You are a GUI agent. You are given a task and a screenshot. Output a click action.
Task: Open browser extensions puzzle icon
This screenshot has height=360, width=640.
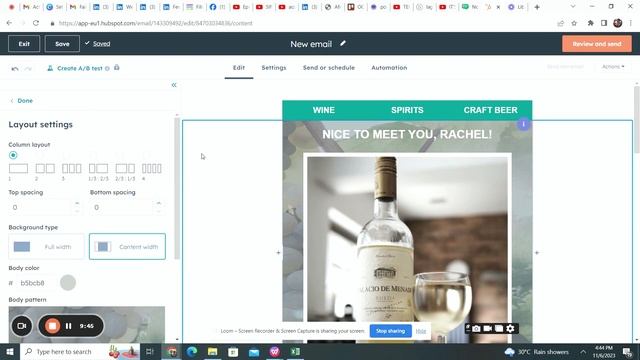coord(590,23)
